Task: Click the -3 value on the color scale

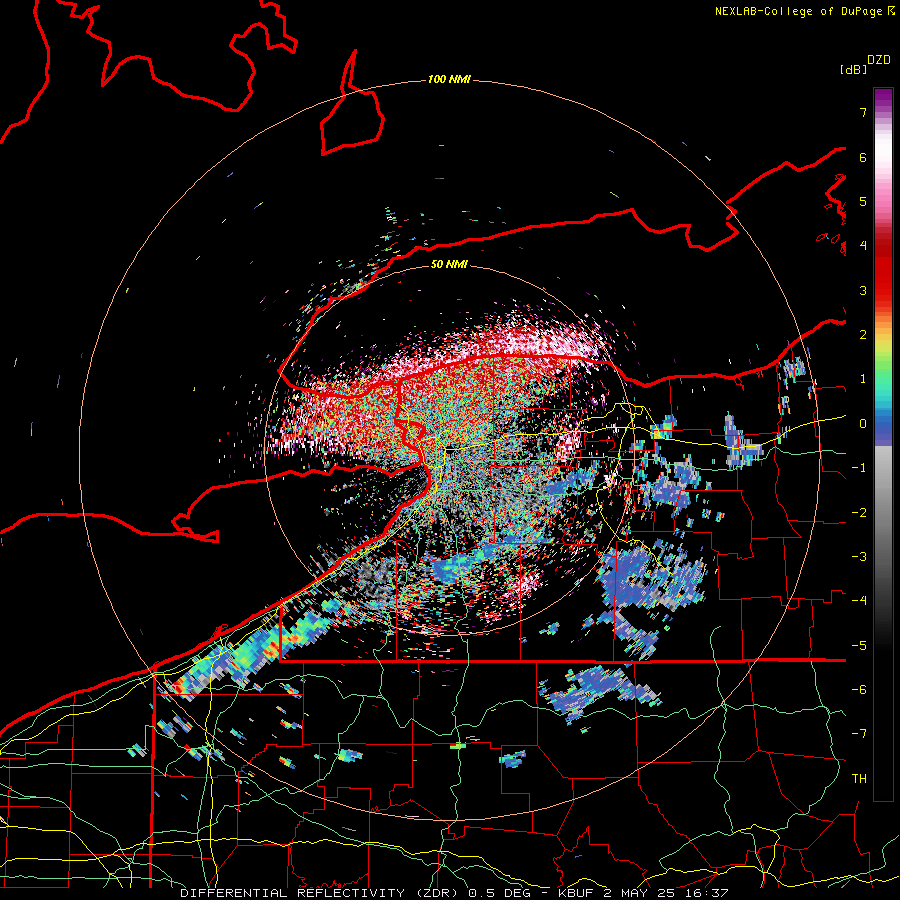Action: [x=859, y=557]
